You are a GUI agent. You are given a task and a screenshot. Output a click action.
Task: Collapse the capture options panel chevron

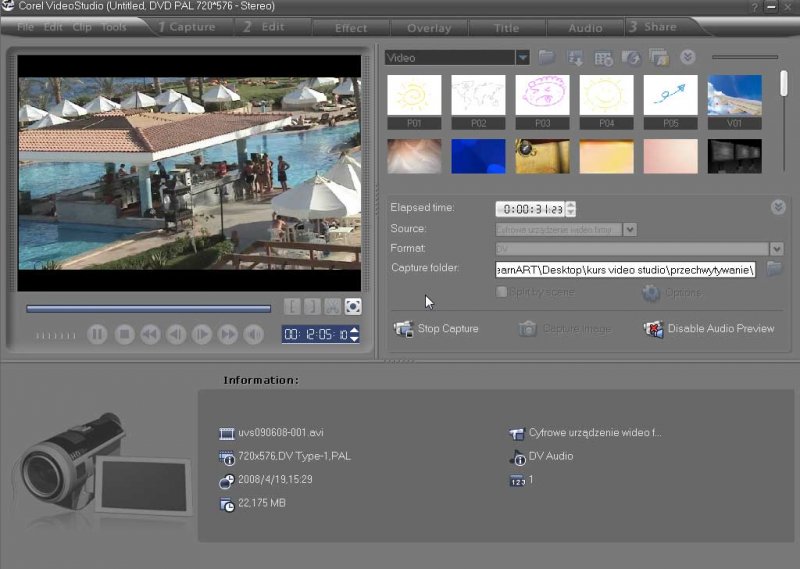(x=778, y=207)
